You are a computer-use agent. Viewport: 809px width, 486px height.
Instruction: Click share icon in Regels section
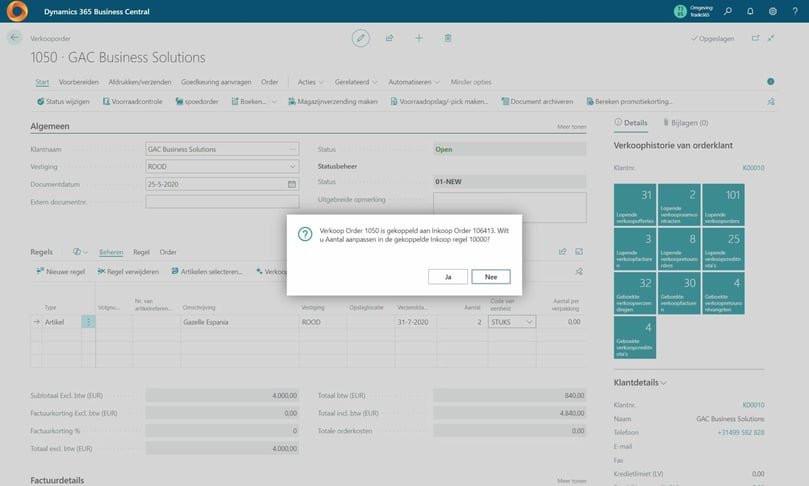click(562, 252)
